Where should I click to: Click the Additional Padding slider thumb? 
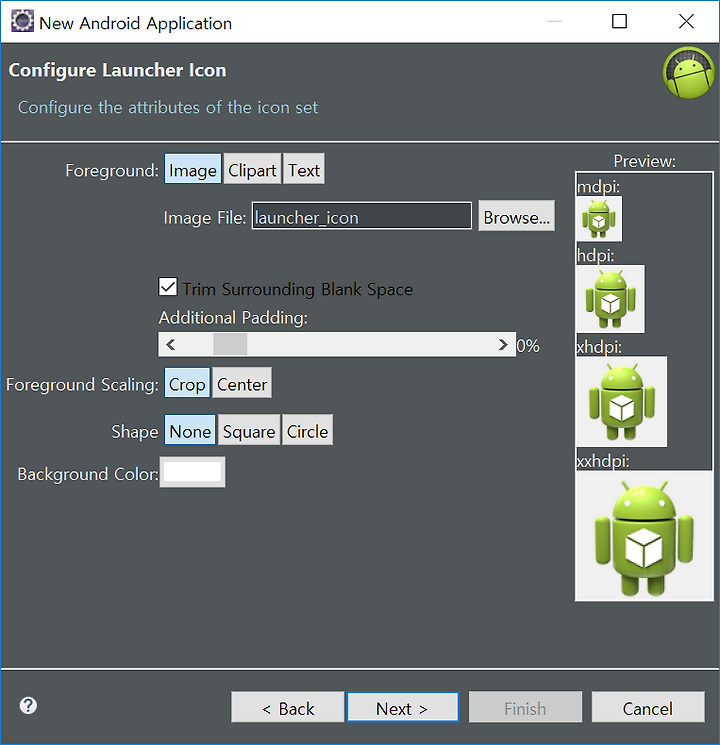point(230,344)
